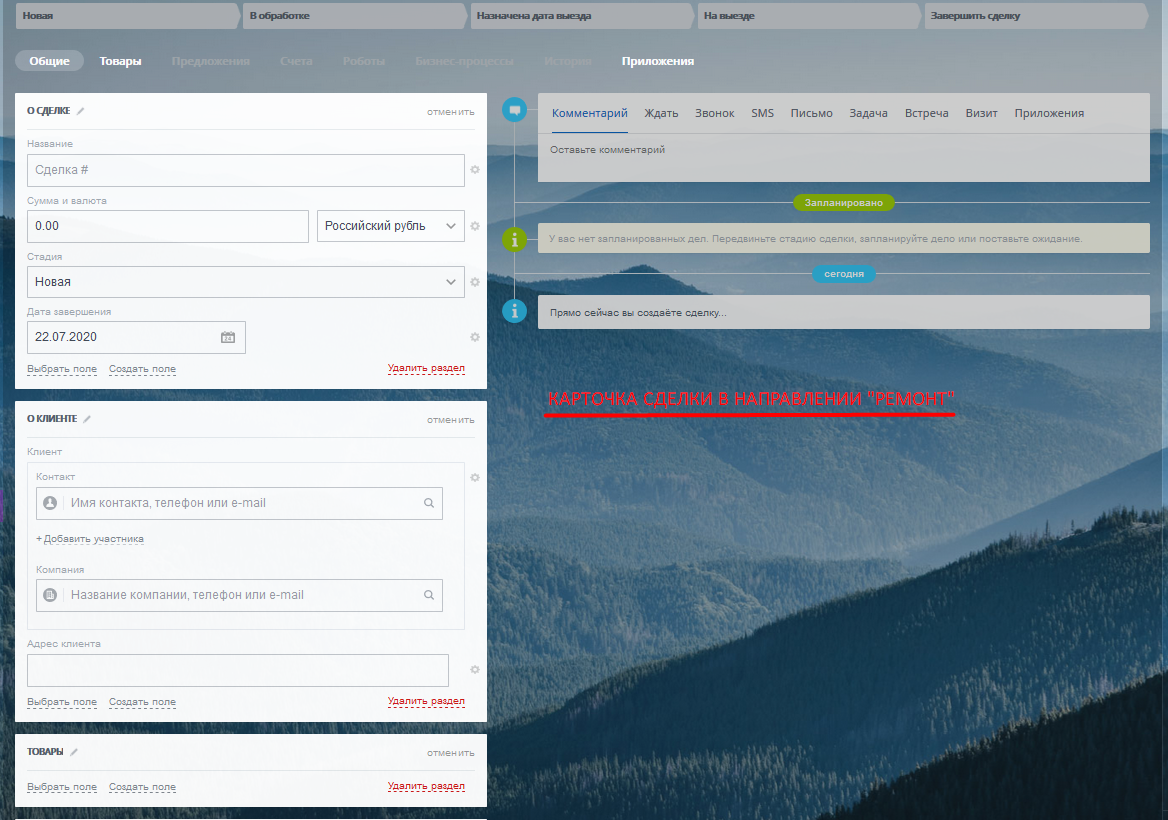1168x820 pixels.
Task: Click the search icon in the Компания field
Action: point(429,595)
